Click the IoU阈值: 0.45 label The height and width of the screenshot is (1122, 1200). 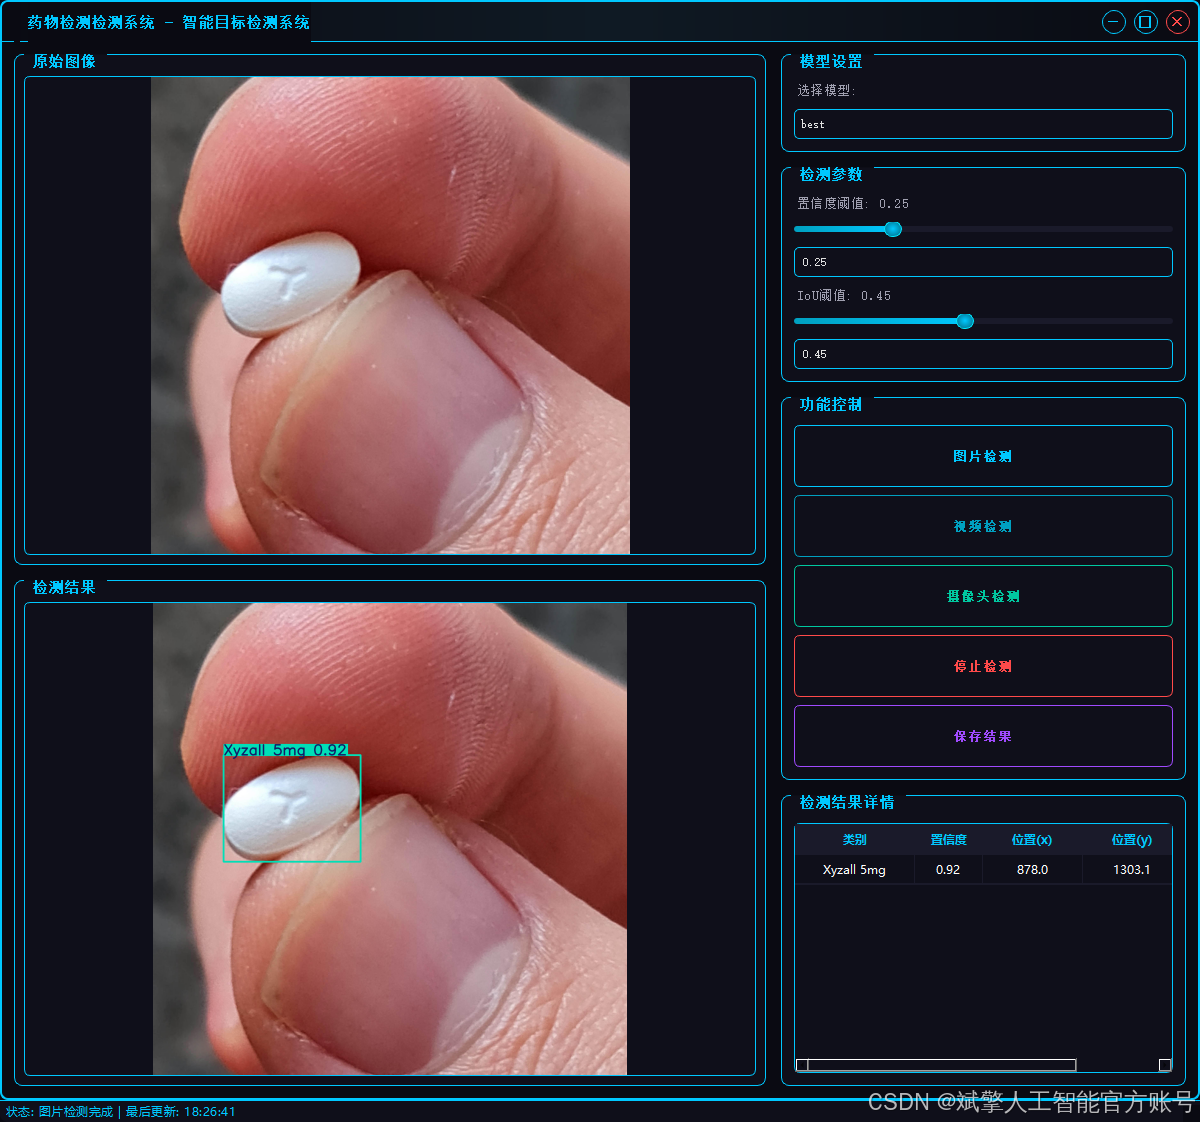tap(844, 296)
